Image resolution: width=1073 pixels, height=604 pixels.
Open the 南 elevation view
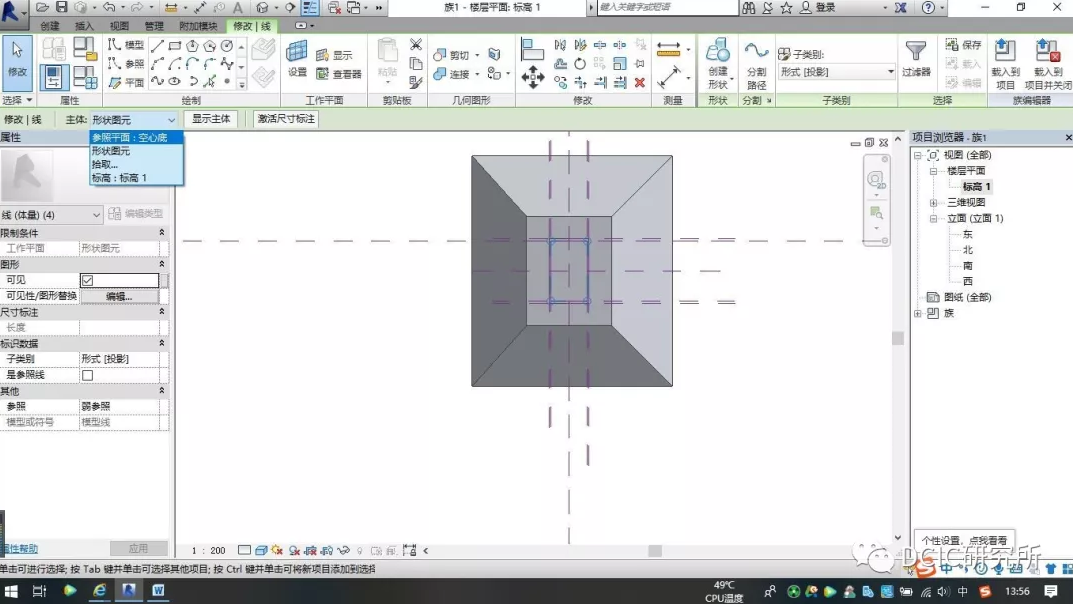point(968,266)
